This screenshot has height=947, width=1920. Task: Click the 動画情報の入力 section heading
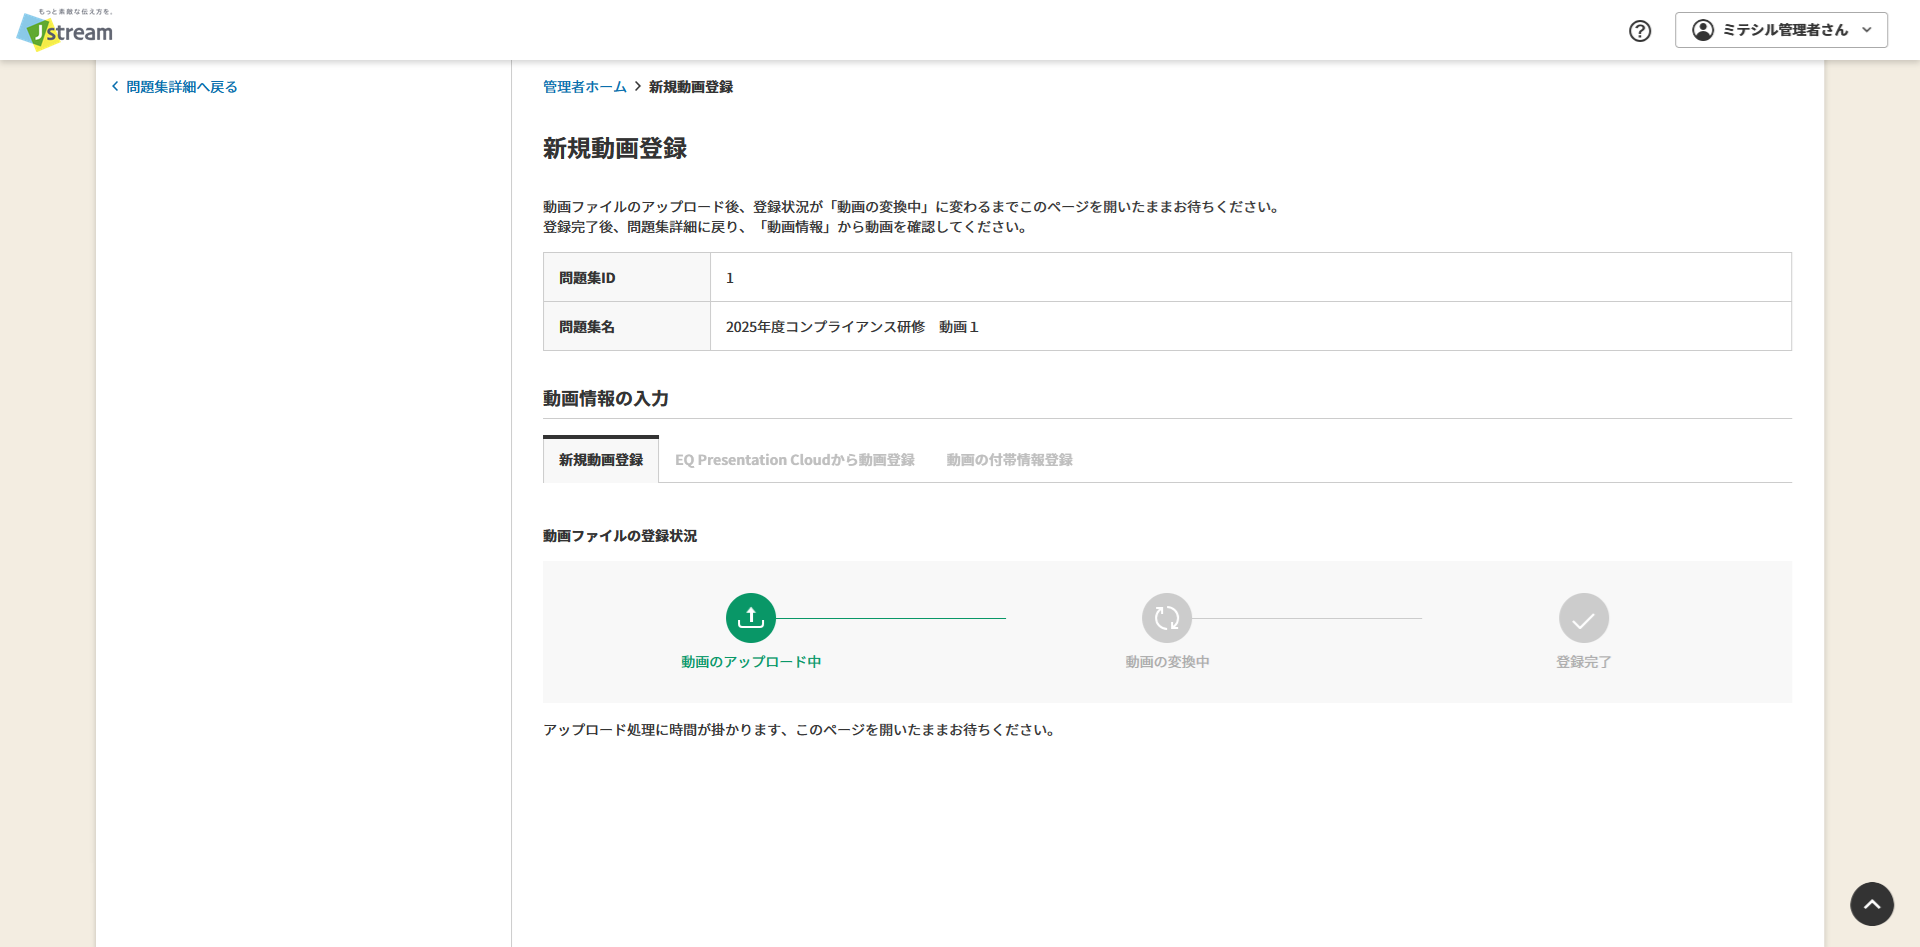tap(606, 398)
